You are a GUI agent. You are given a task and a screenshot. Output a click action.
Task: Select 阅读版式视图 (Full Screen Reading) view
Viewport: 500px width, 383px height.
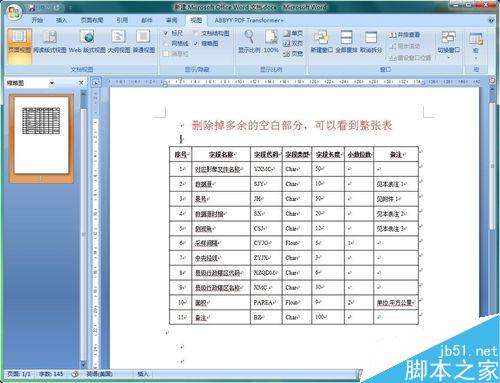50,42
